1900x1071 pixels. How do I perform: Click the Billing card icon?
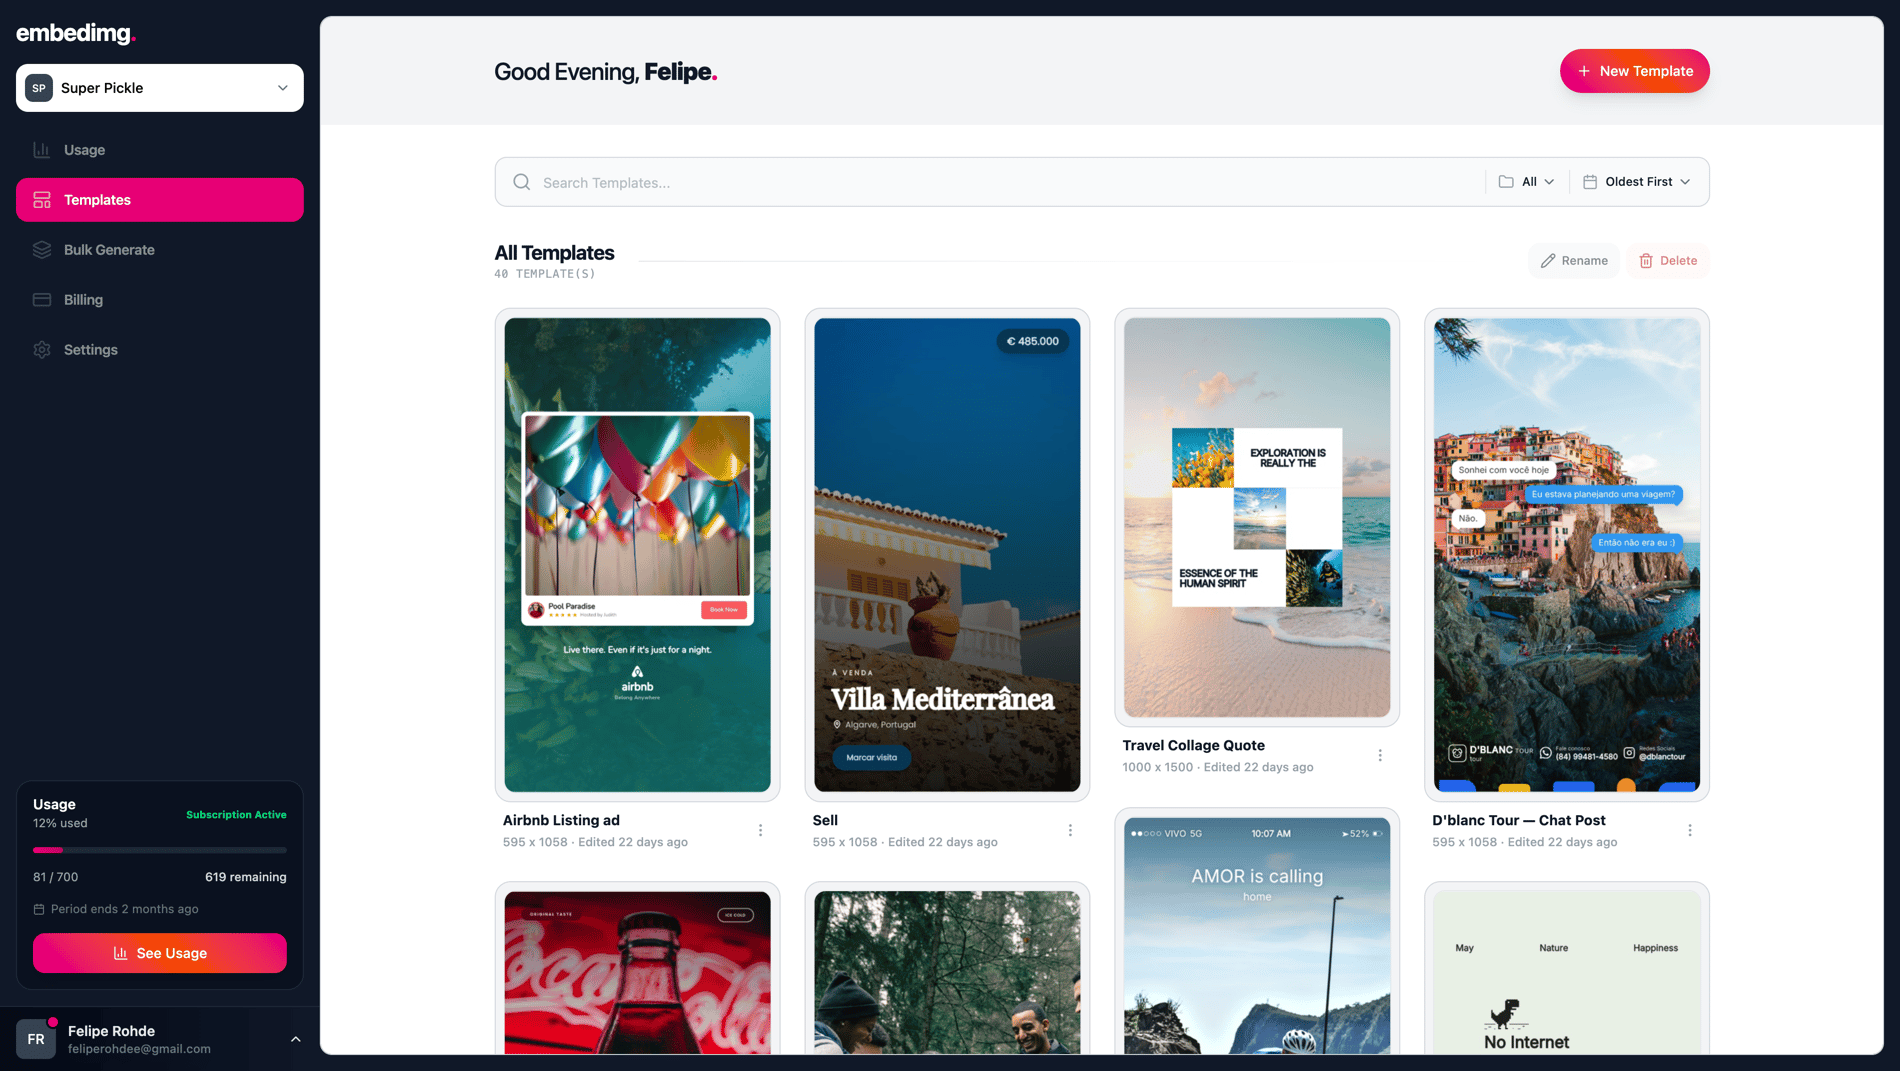pos(42,300)
